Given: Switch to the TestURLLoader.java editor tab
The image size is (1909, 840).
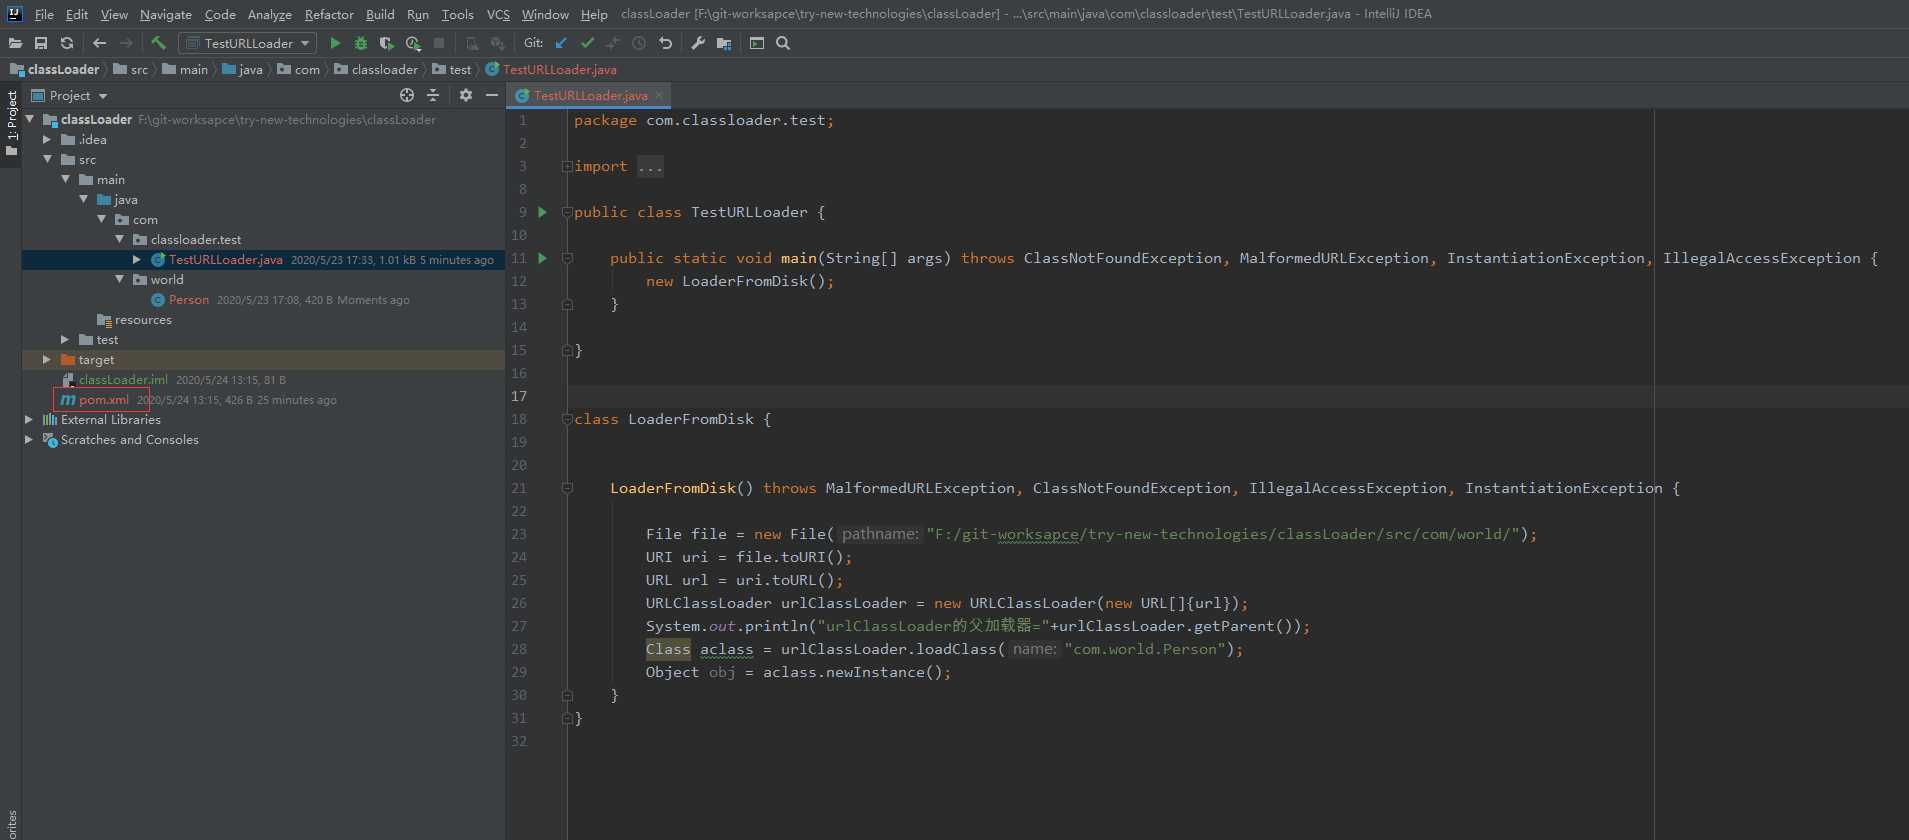Looking at the screenshot, I should 589,95.
